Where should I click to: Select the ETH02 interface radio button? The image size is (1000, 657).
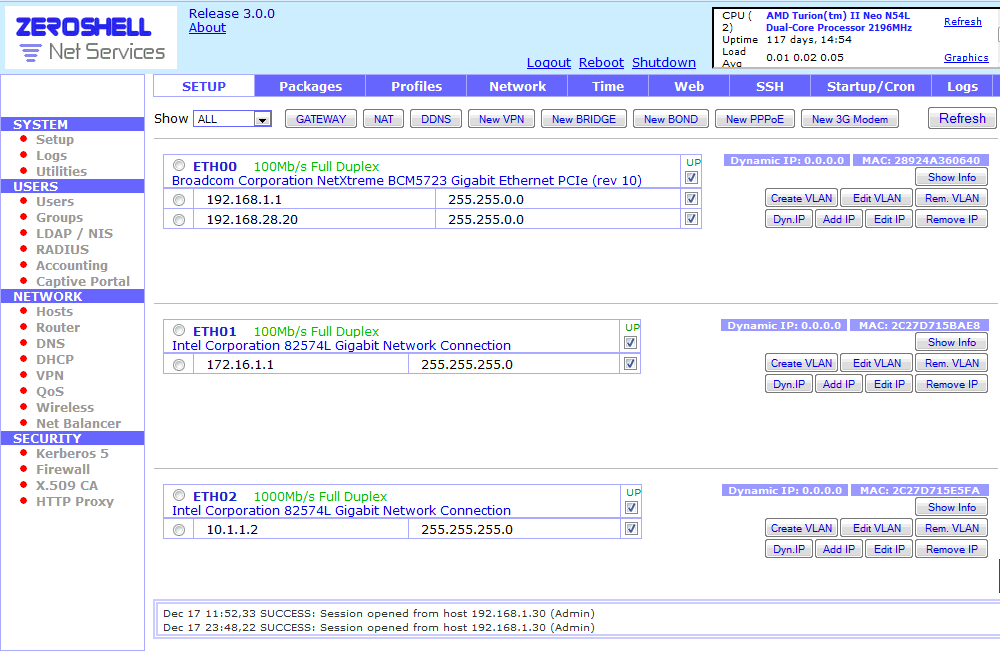coord(179,495)
